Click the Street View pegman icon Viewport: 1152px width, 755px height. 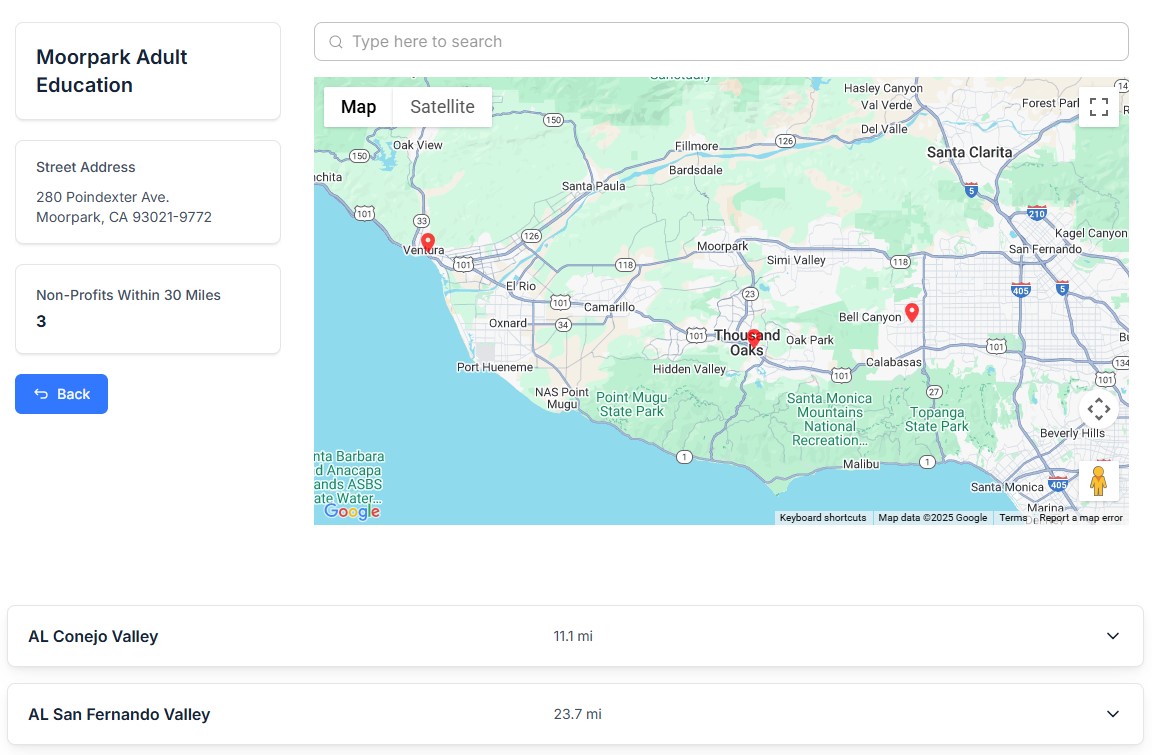coord(1098,481)
